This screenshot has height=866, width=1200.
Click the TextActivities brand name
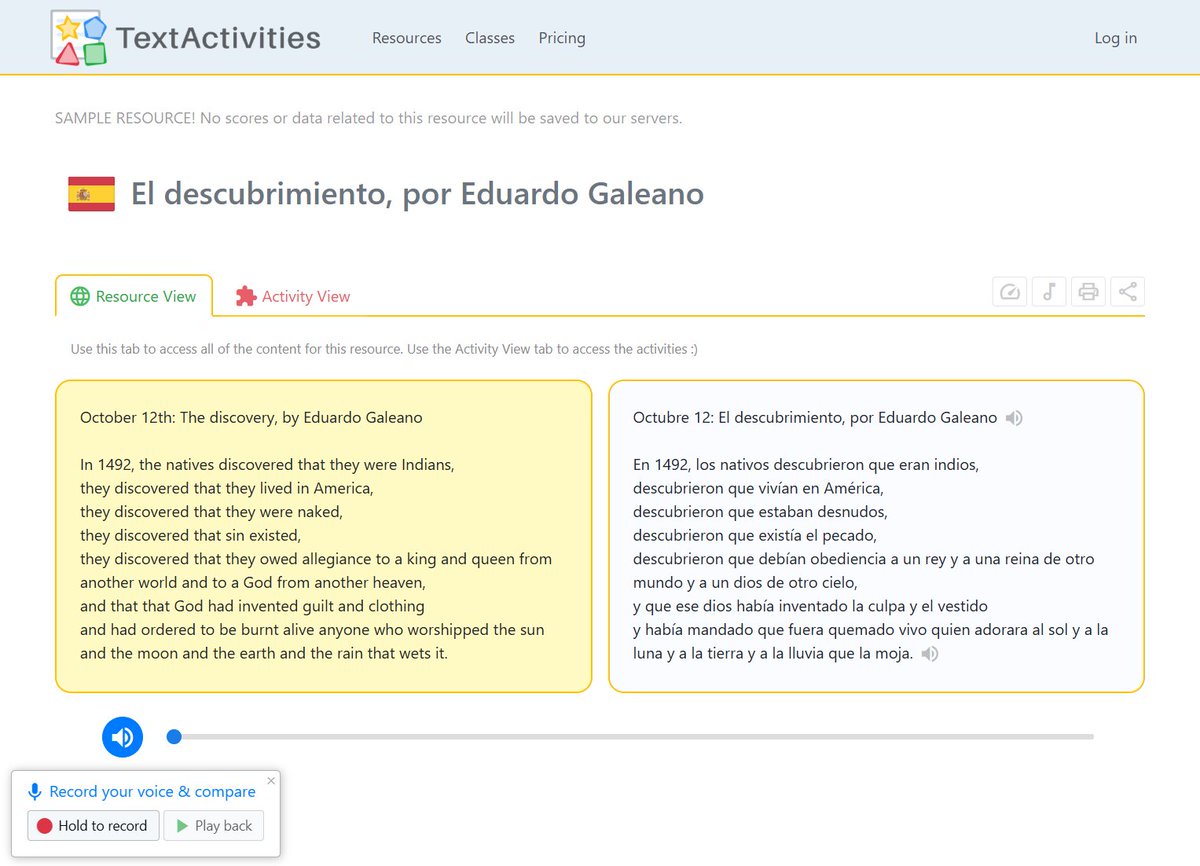[219, 38]
